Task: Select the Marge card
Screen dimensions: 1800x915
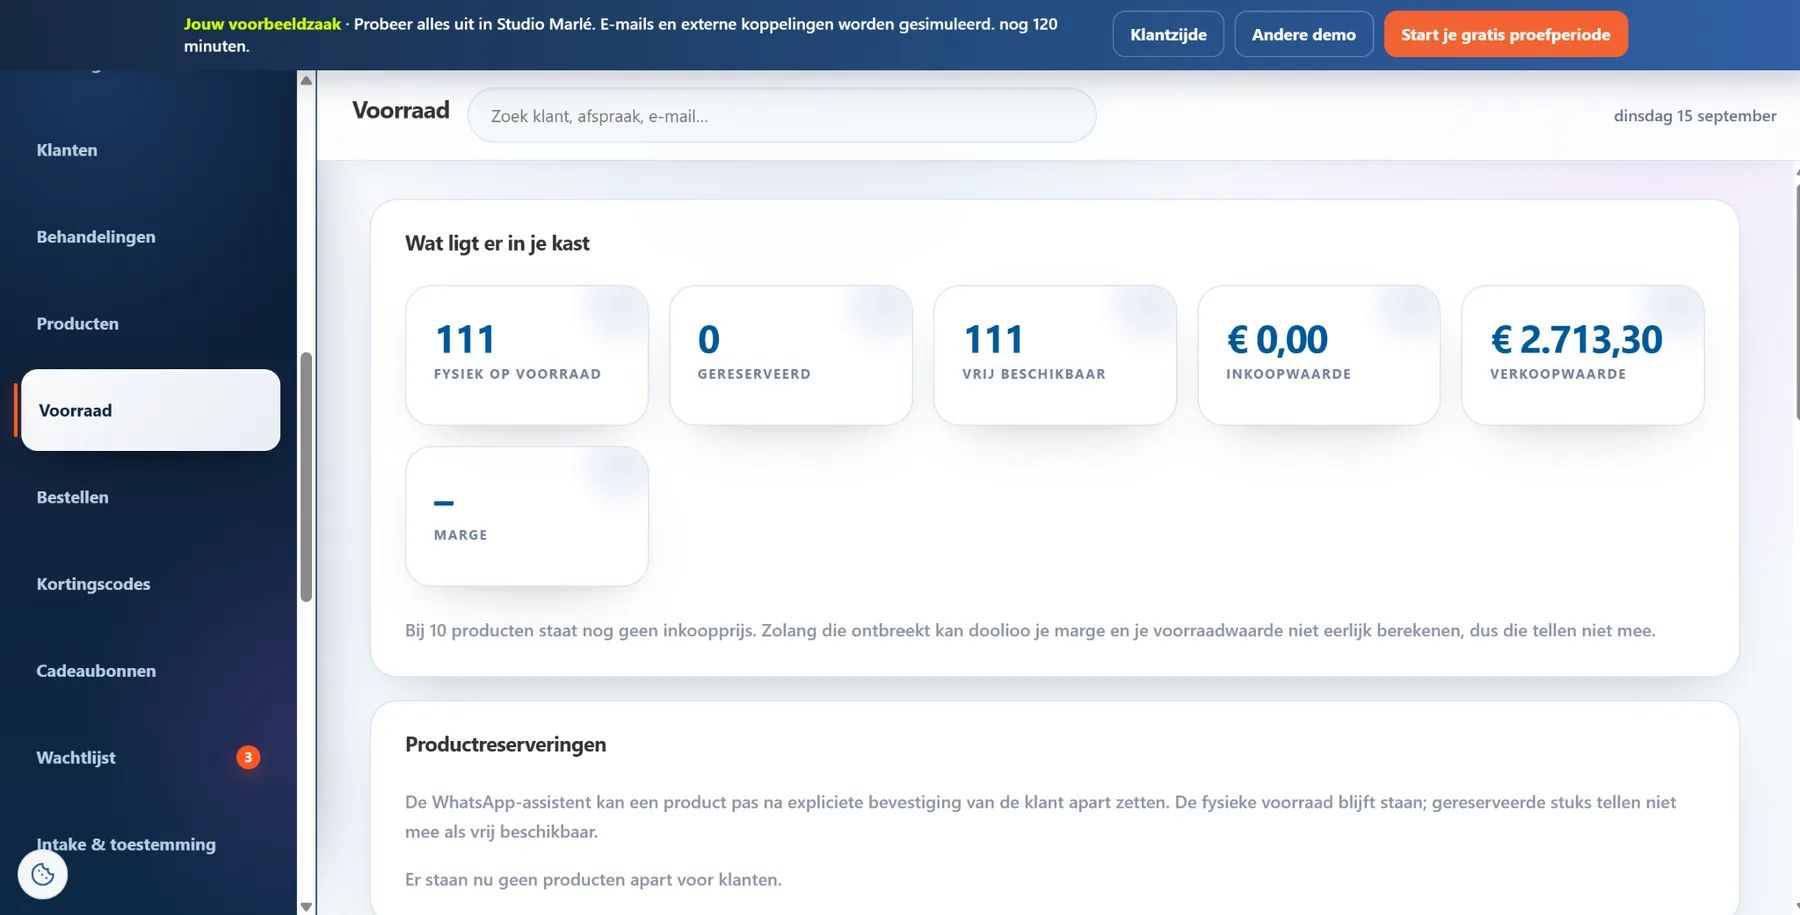Action: 527,516
